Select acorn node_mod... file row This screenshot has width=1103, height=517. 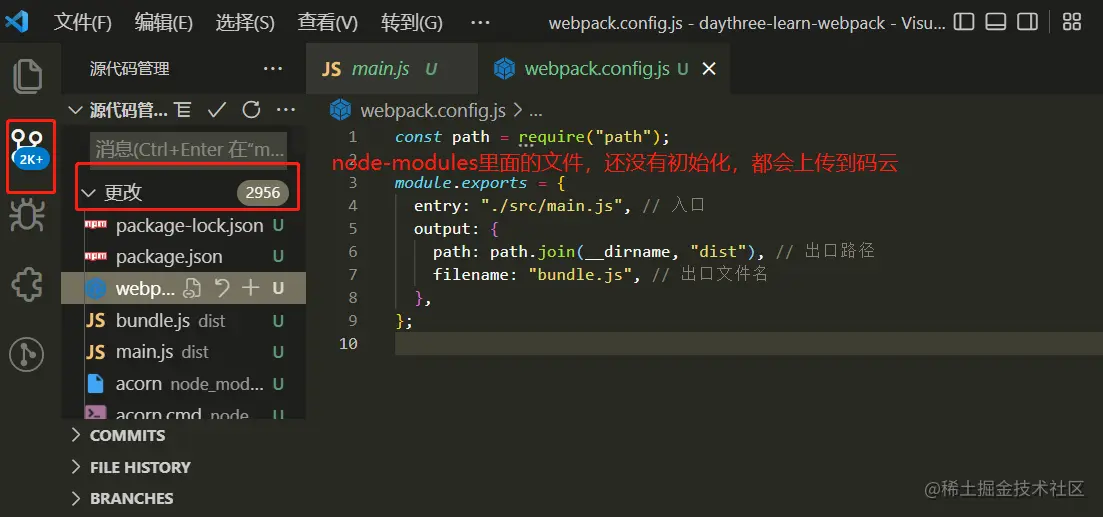tap(184, 384)
